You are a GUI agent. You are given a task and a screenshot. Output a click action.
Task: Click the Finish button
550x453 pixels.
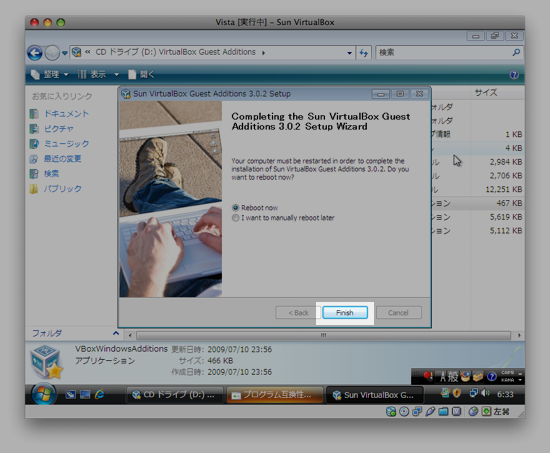[345, 313]
